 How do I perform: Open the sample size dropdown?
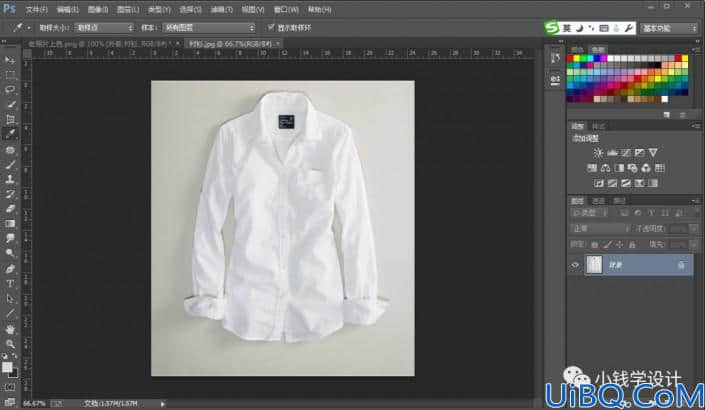pyautogui.click(x=104, y=28)
